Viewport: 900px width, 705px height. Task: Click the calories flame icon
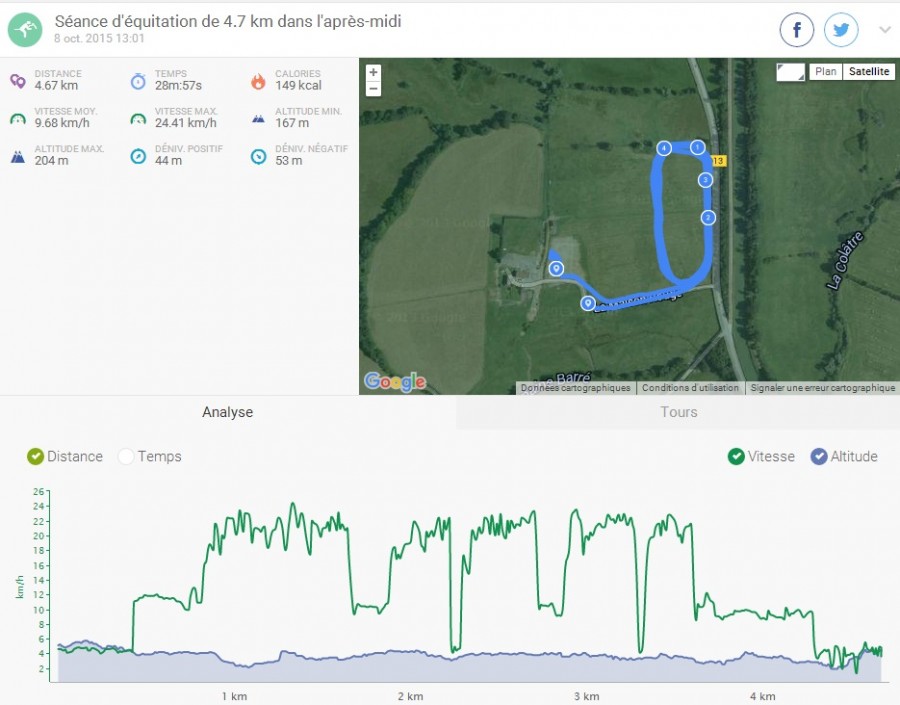(258, 81)
